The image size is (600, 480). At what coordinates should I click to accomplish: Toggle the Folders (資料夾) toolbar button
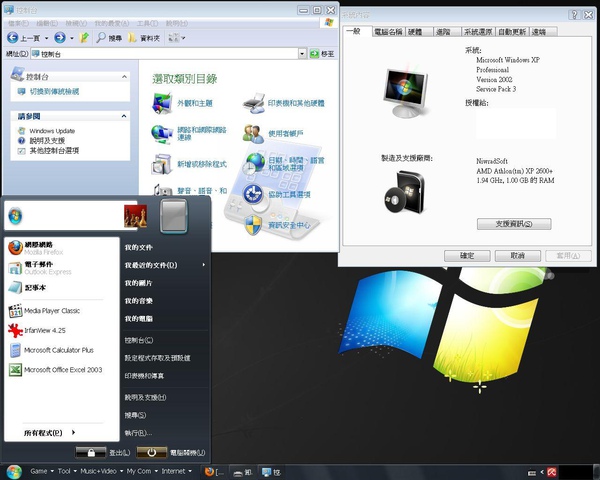pos(144,38)
